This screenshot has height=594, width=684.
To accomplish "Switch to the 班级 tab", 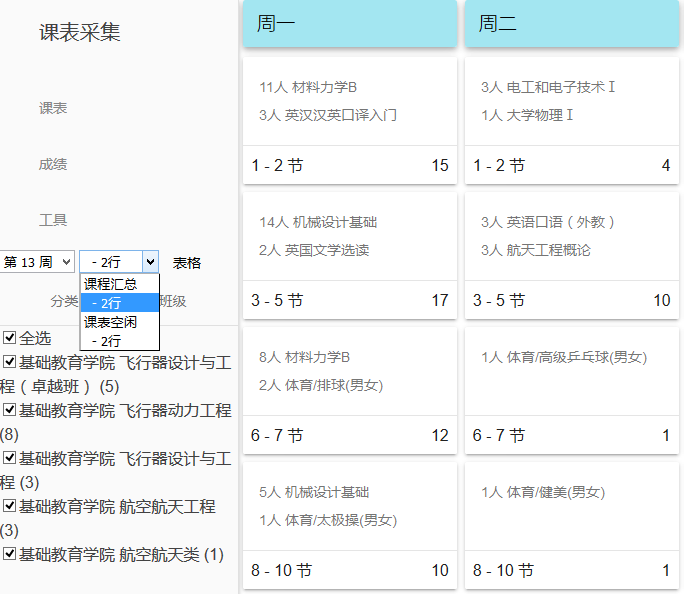I will click(x=172, y=302).
